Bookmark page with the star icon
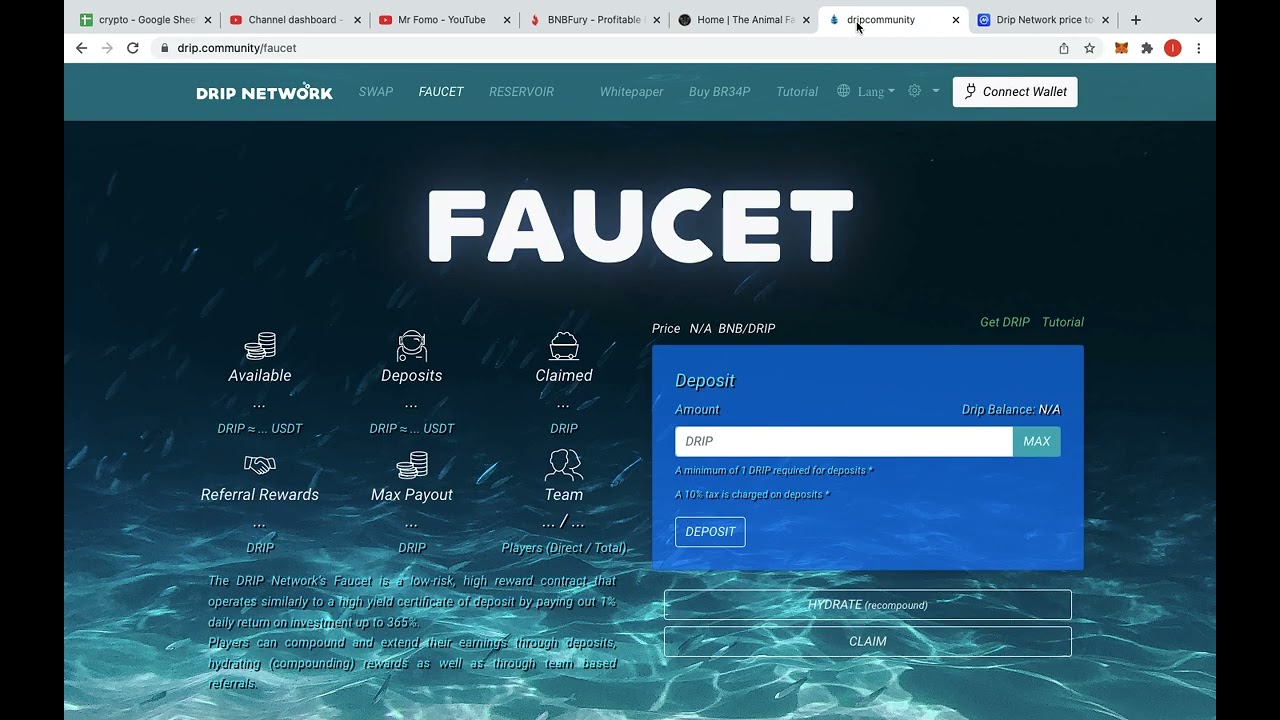Image resolution: width=1280 pixels, height=720 pixels. [1090, 48]
